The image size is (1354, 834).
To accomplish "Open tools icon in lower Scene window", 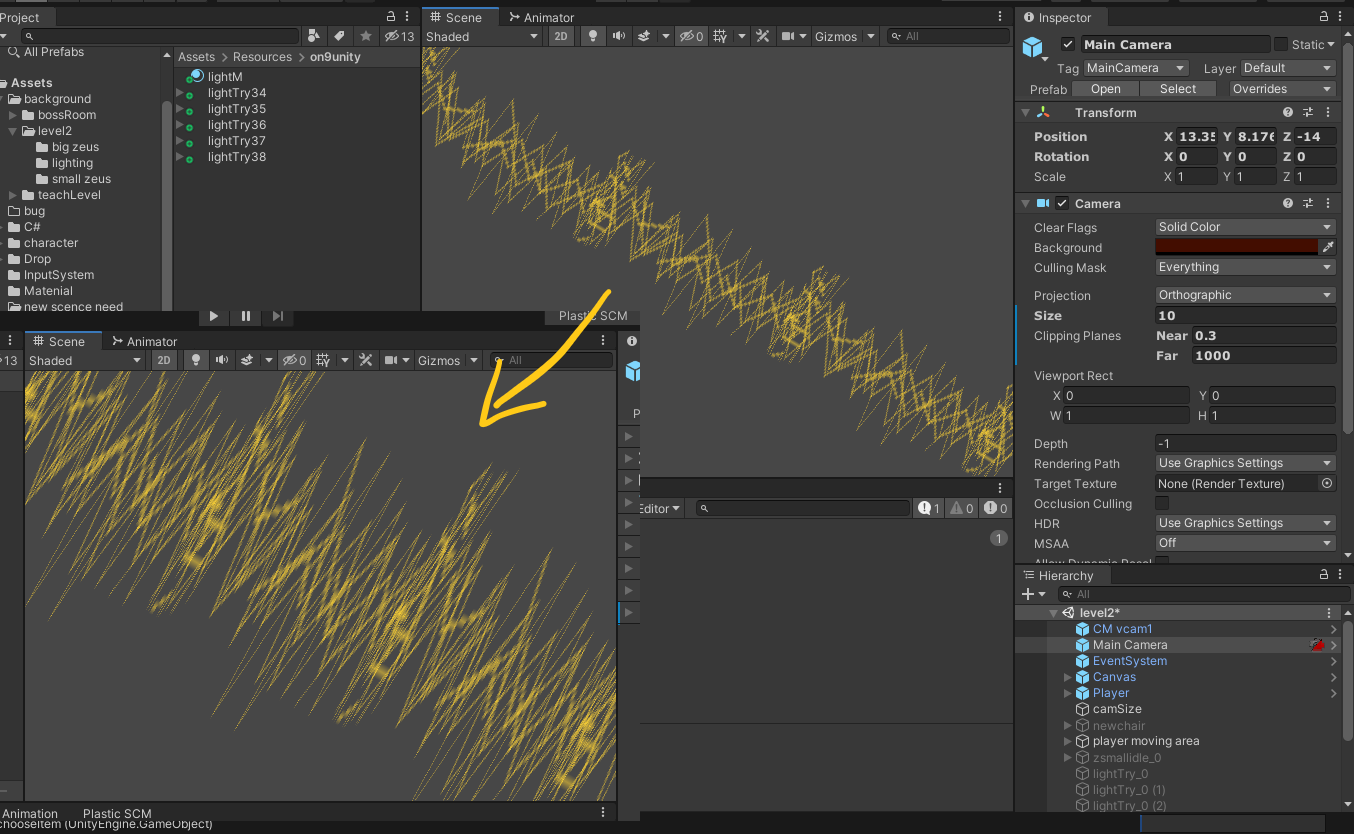I will pos(366,360).
